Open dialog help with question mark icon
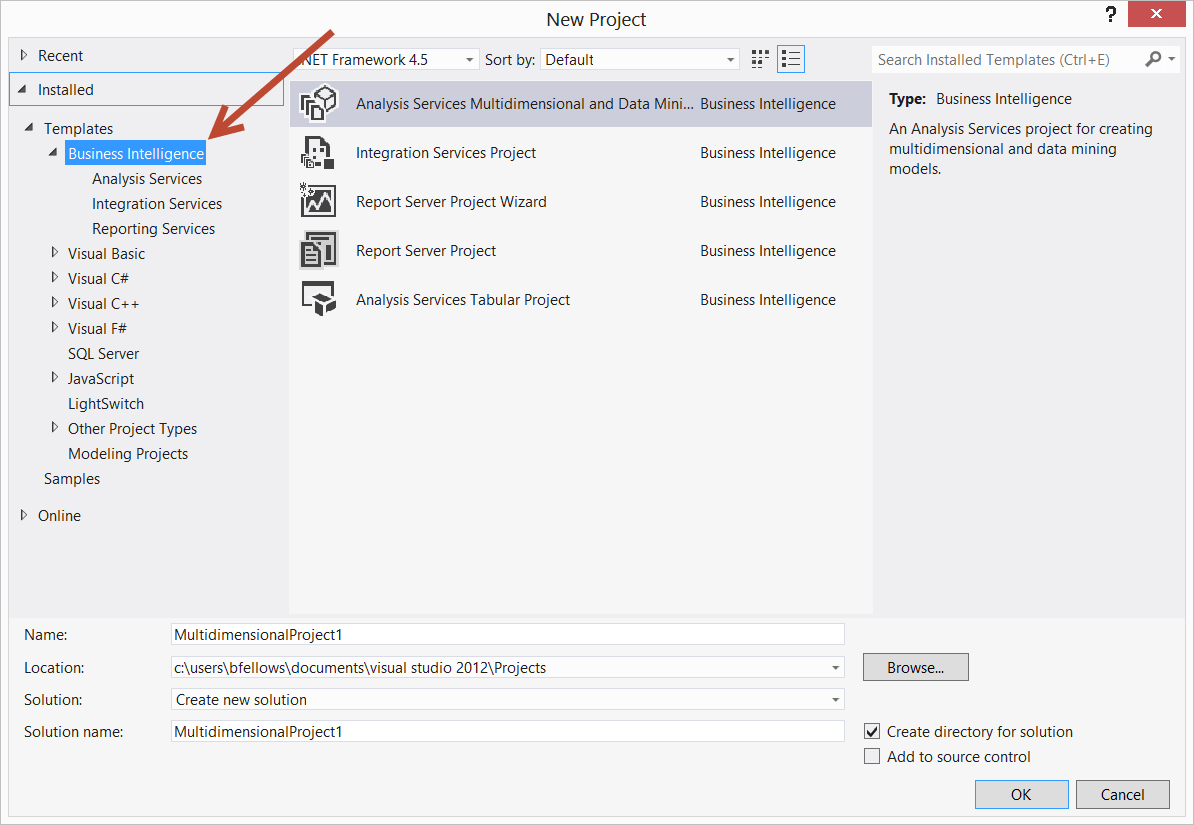The image size is (1194, 825). [1111, 15]
